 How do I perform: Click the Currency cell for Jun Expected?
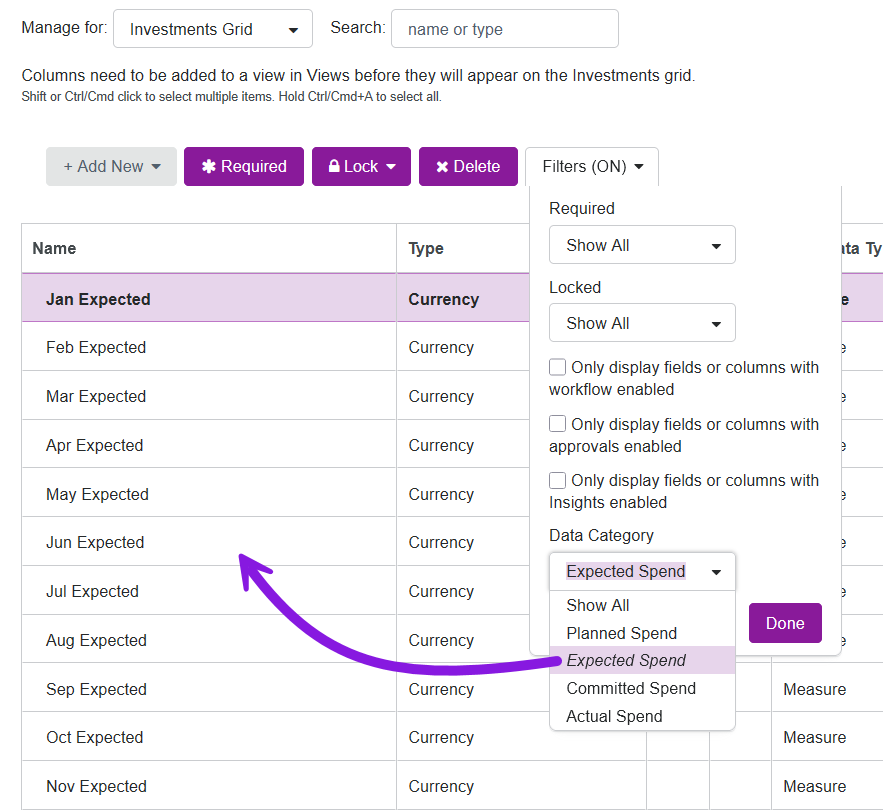click(x=463, y=541)
